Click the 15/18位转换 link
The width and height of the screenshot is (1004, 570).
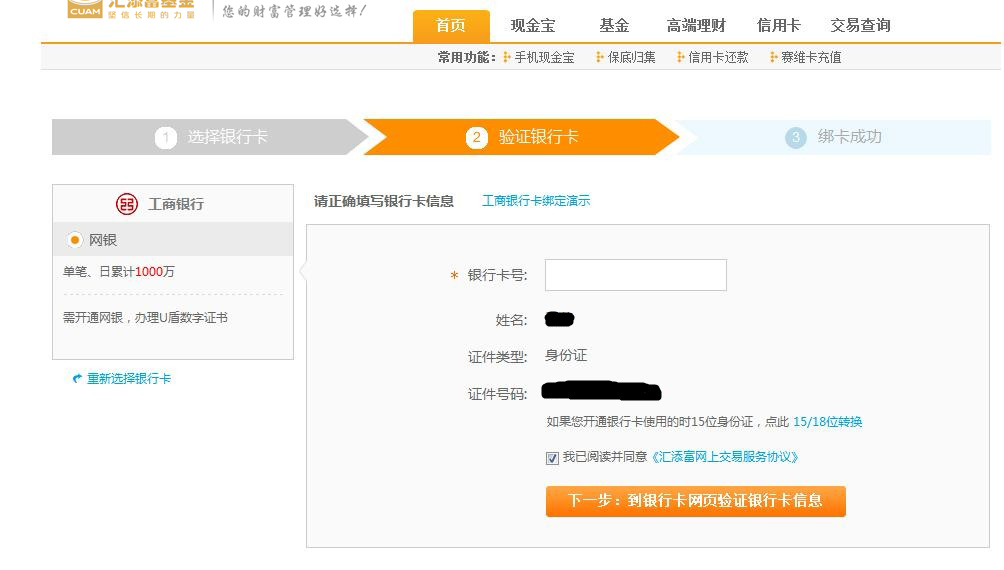tap(827, 422)
